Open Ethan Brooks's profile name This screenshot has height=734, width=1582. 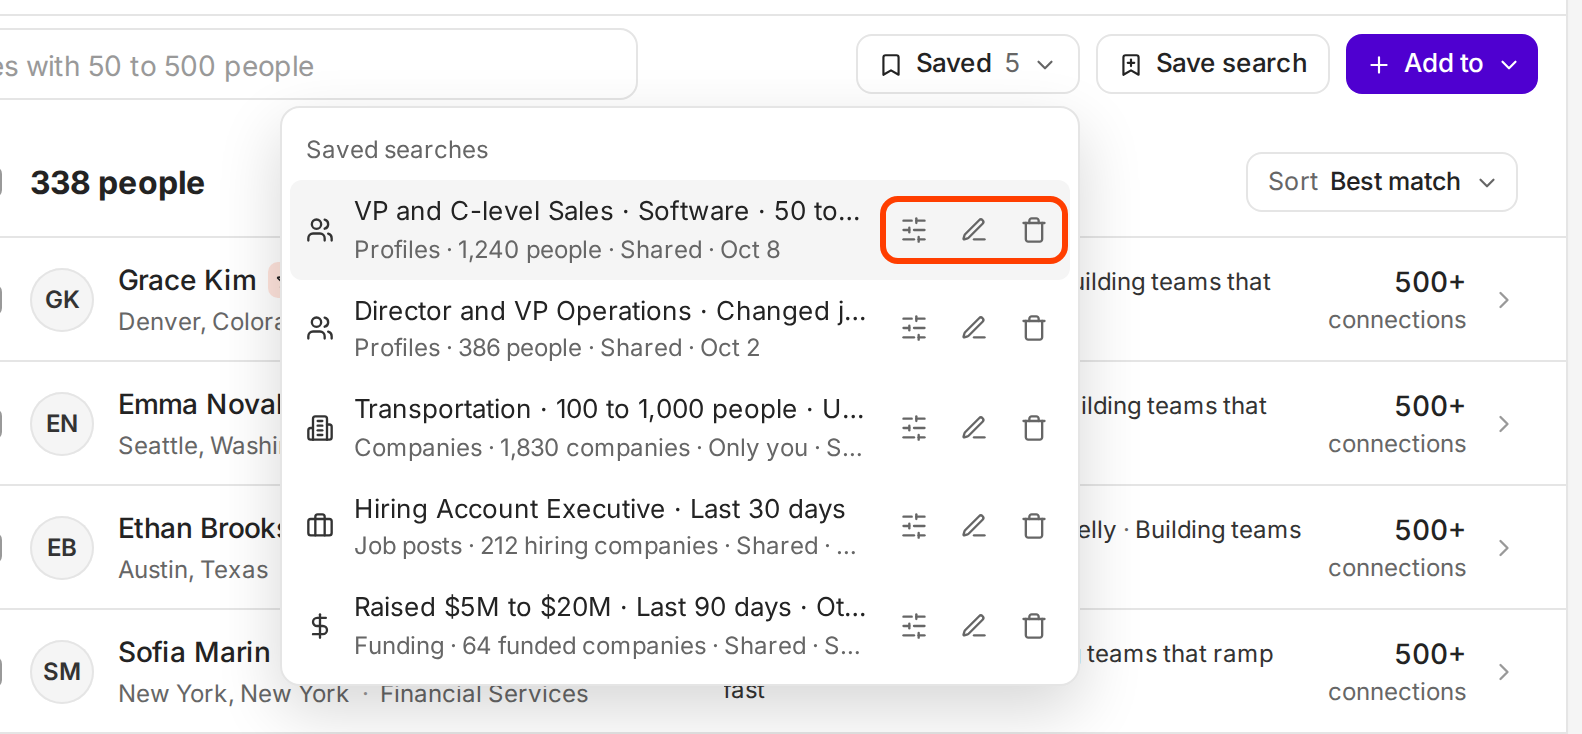pyautogui.click(x=199, y=528)
